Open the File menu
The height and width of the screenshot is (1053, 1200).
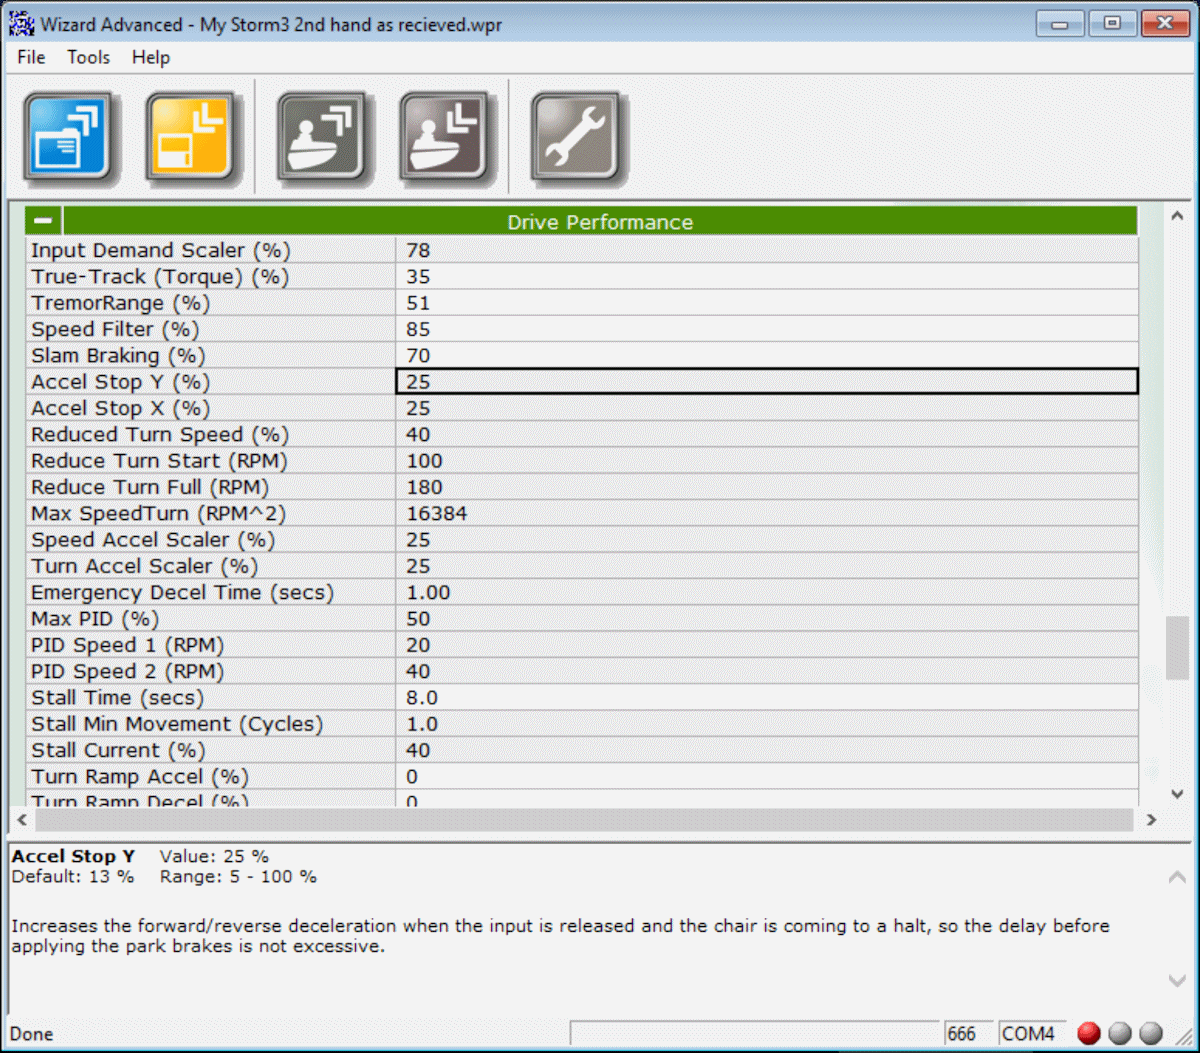click(x=31, y=57)
